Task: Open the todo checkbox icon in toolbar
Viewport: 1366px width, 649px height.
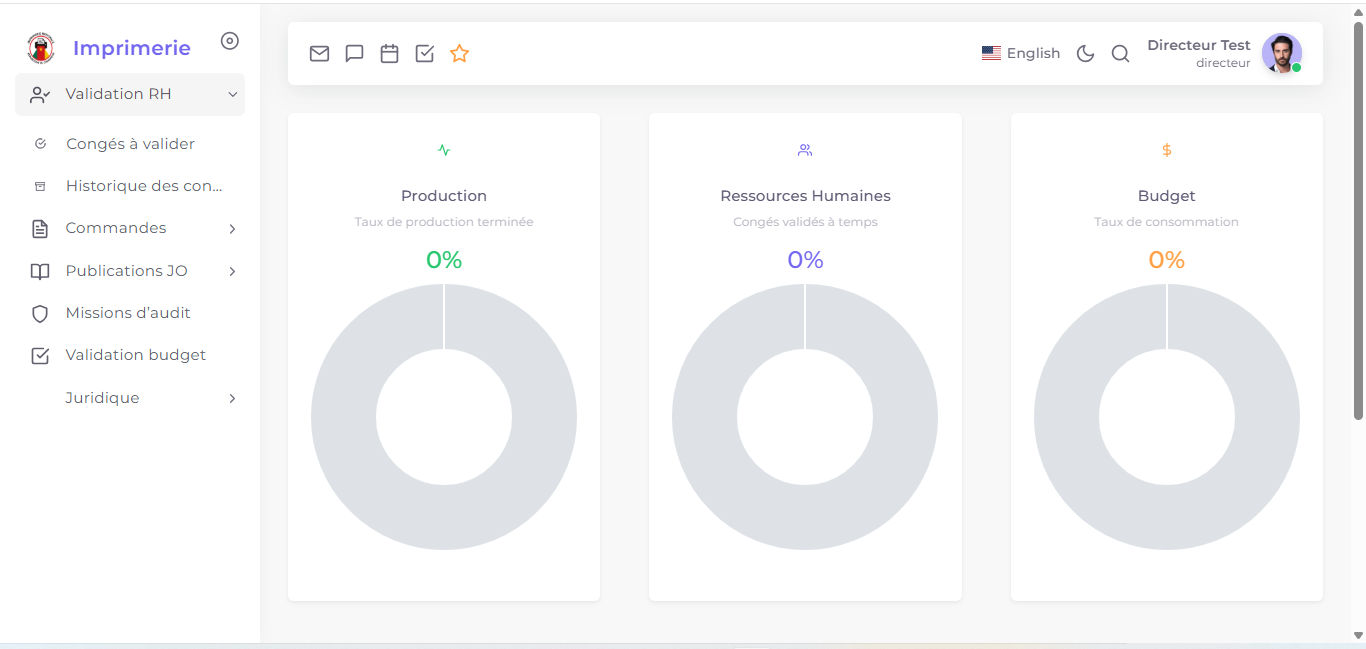Action: 424,54
